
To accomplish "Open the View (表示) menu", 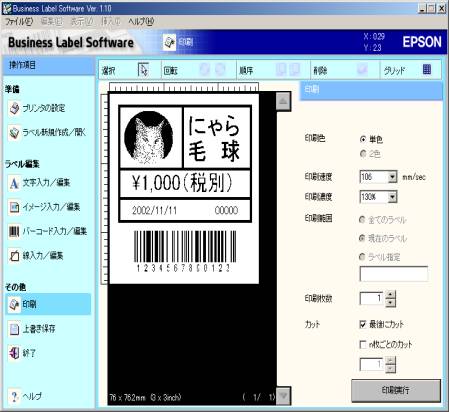I will tap(82, 22).
